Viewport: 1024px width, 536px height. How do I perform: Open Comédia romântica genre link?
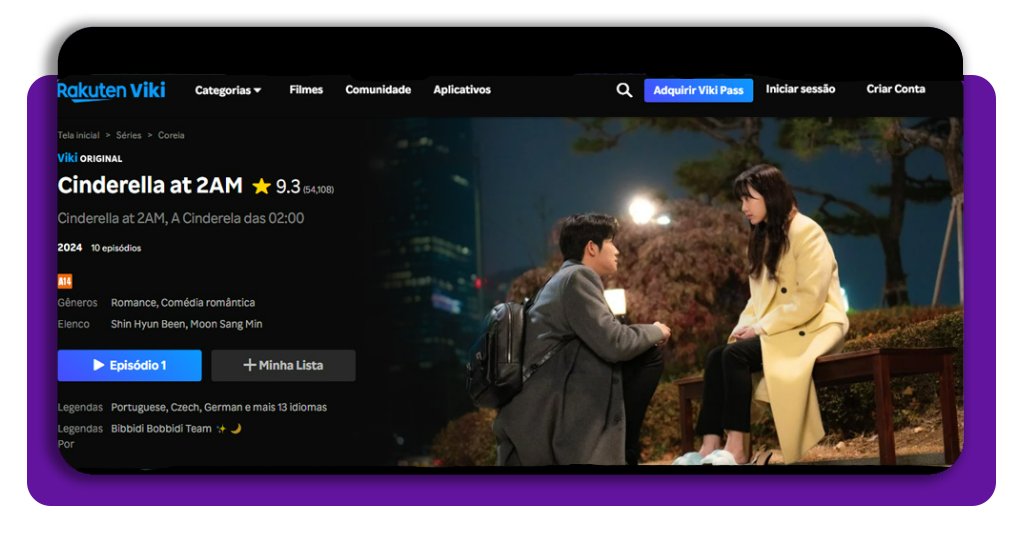tap(208, 302)
